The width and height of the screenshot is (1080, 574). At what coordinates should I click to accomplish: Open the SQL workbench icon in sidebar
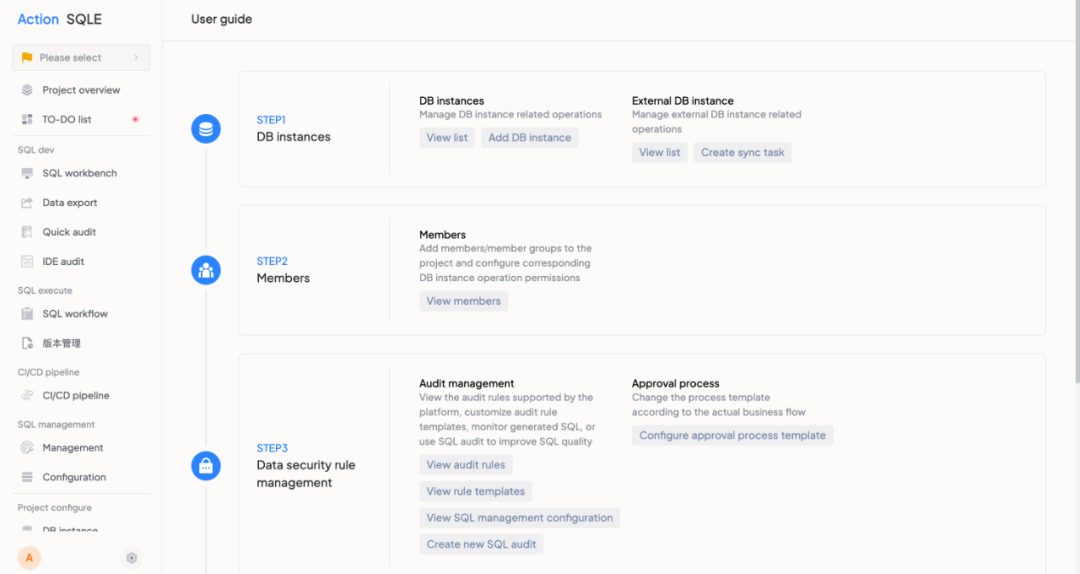tap(27, 173)
